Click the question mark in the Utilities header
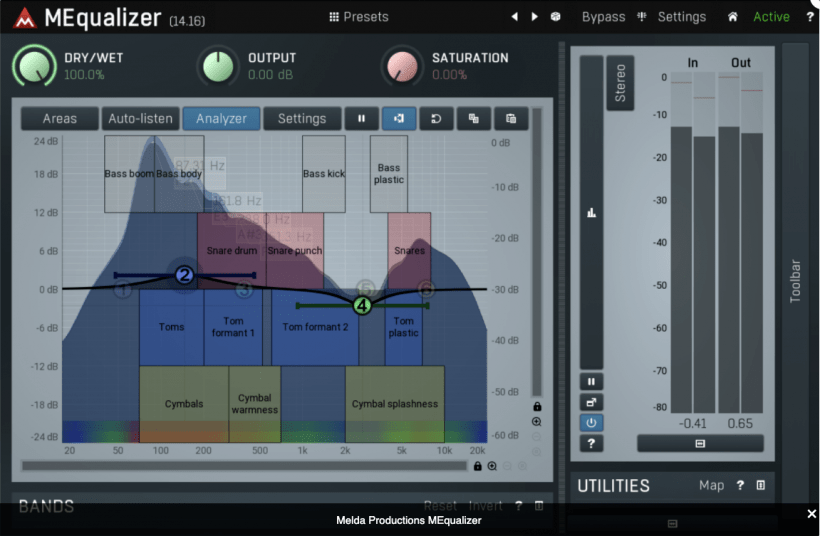 pyautogui.click(x=740, y=485)
